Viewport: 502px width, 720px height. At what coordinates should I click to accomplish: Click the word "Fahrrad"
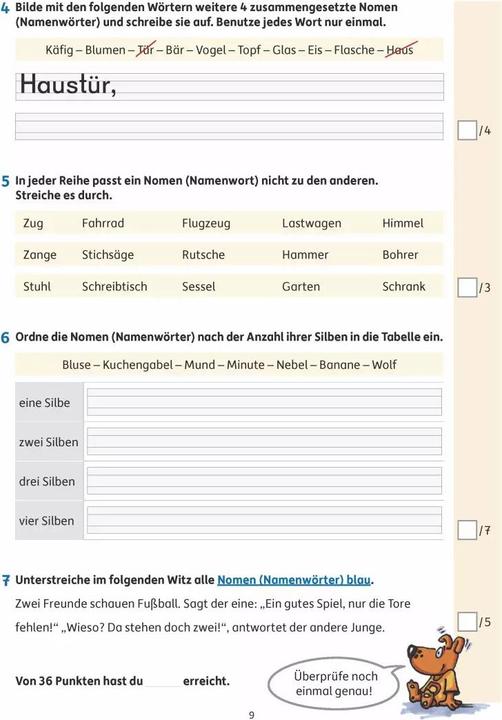point(103,223)
